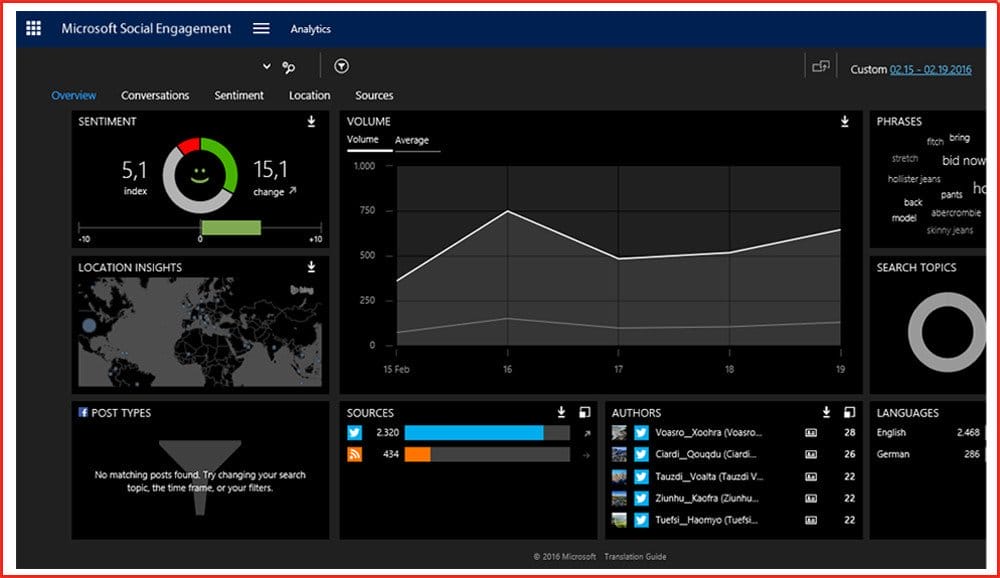Viewport: 1000px width, 578px height.
Task: Click the search setup icon beside the dropdown chevron
Action: [289, 67]
